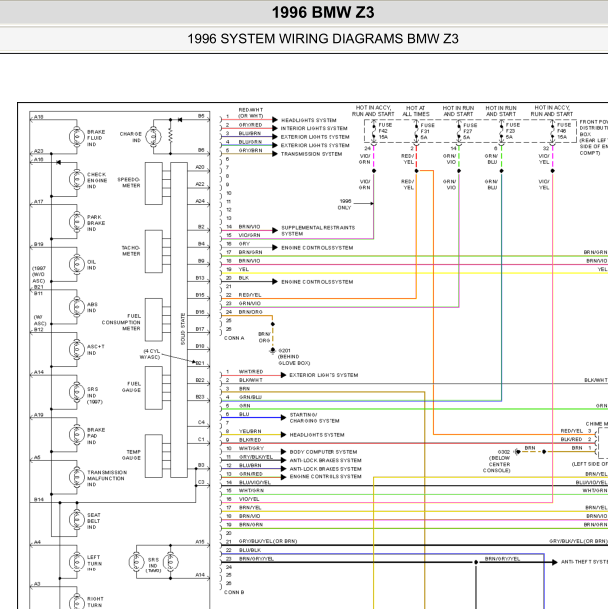Click Fuse F23 5A symbol
Viewport: 608px width, 609px height.
(x=502, y=132)
